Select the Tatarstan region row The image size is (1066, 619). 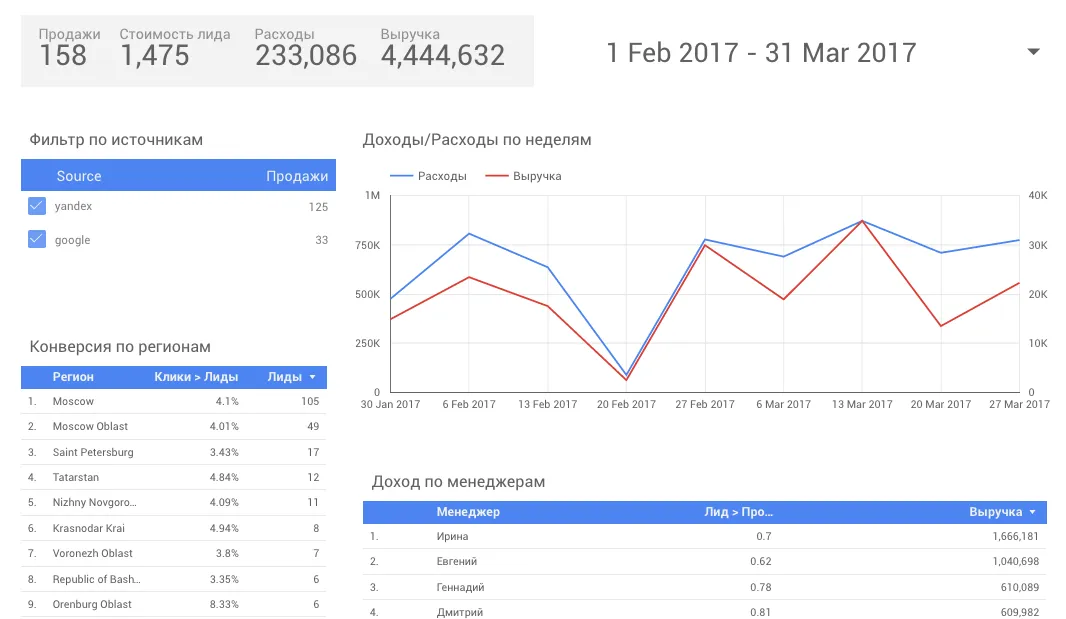173,478
